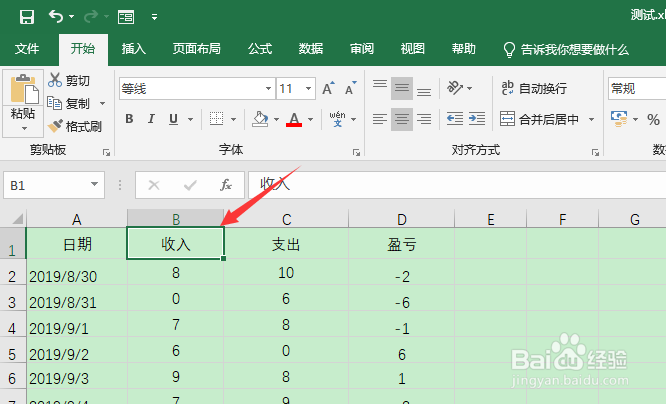Switch to the 插入 ribbon tab

coord(134,49)
